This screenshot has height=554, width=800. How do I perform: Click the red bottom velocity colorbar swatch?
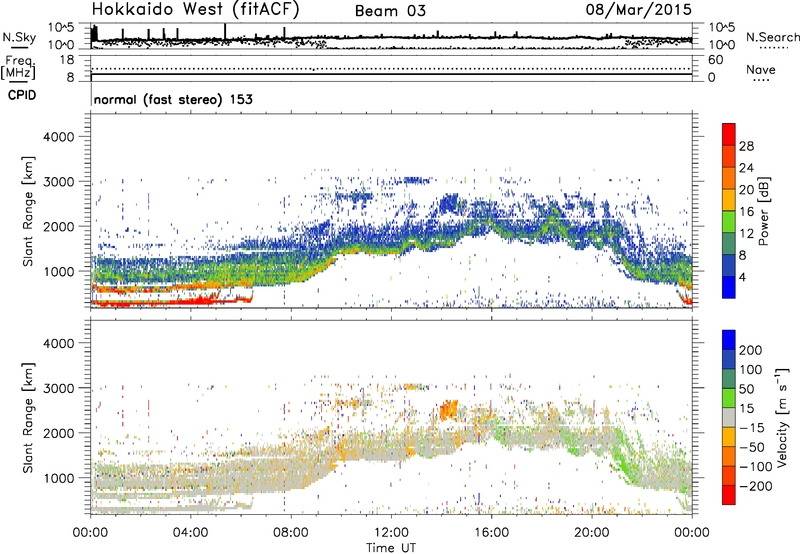(x=729, y=495)
